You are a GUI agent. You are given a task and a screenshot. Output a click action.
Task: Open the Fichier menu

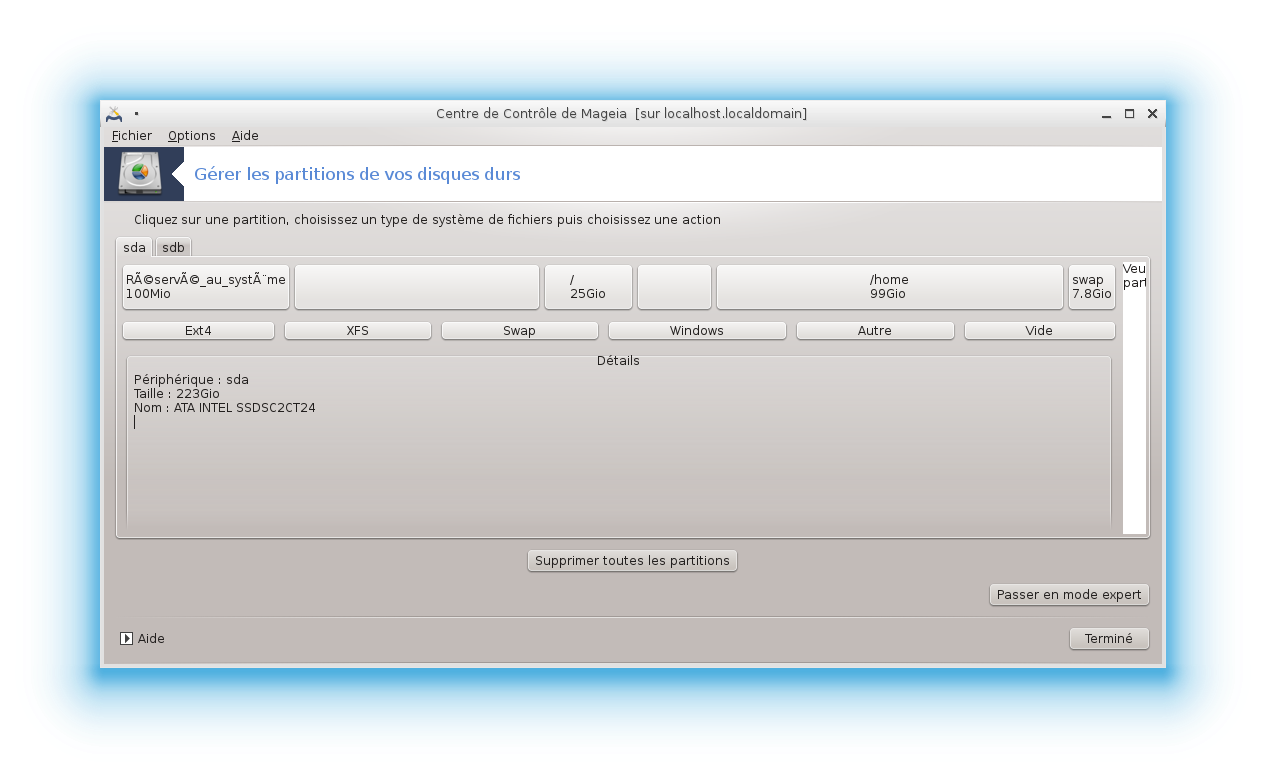132,136
